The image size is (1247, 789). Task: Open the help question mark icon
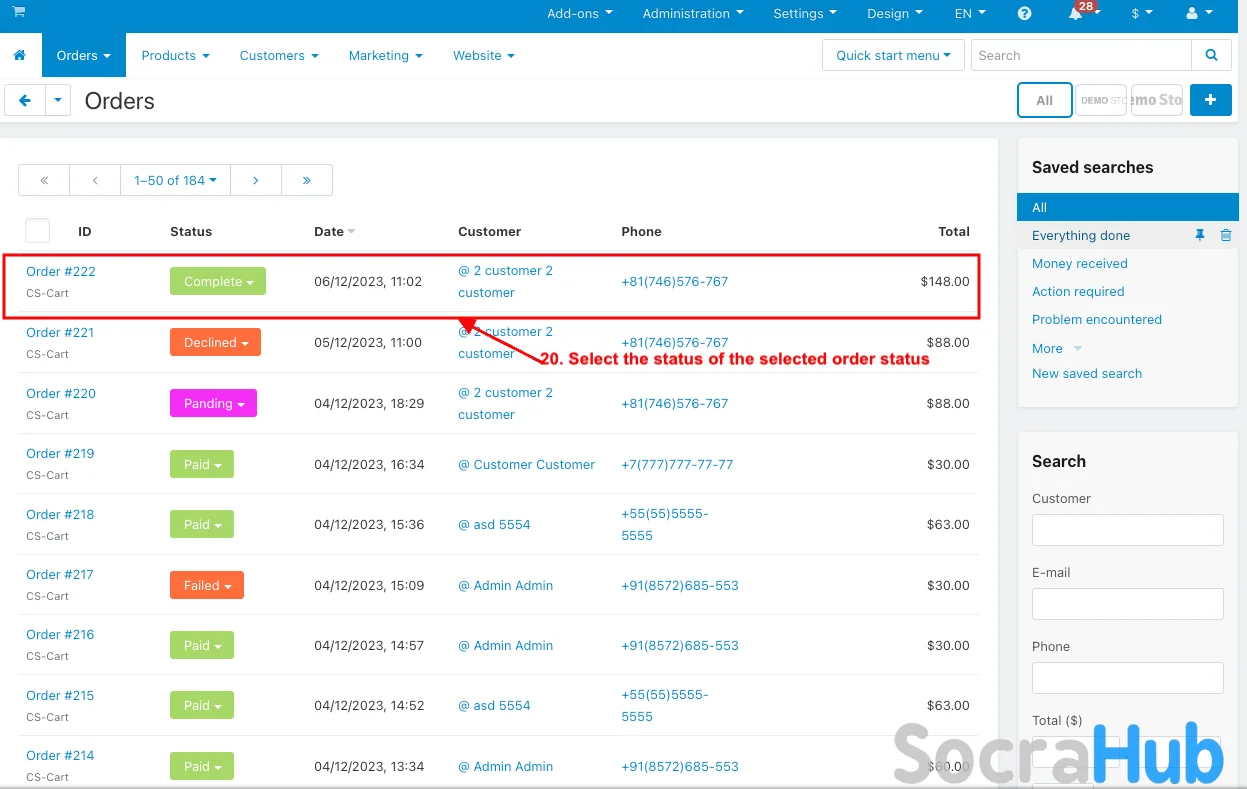coord(1024,14)
